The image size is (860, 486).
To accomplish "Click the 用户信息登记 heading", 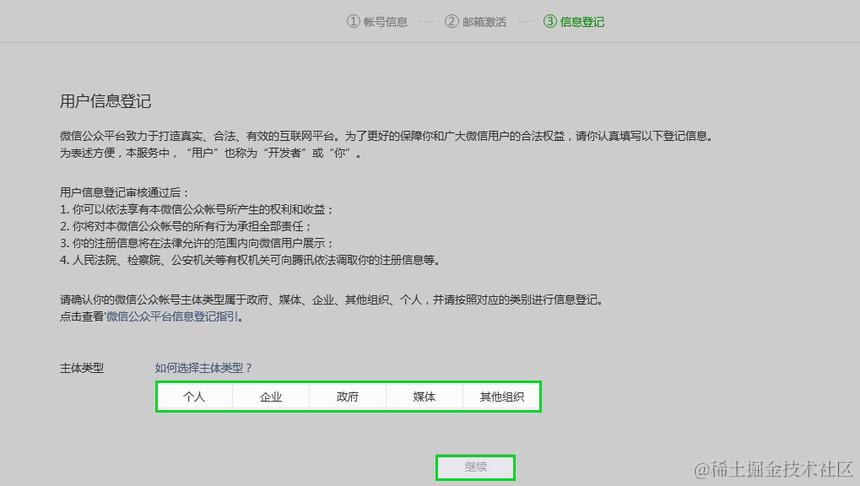I will (x=105, y=101).
